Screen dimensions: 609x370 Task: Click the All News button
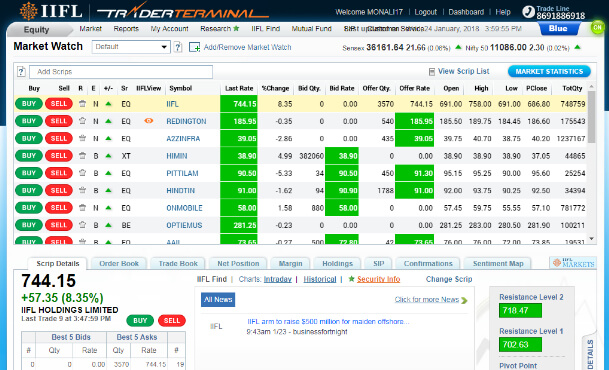coord(218,300)
